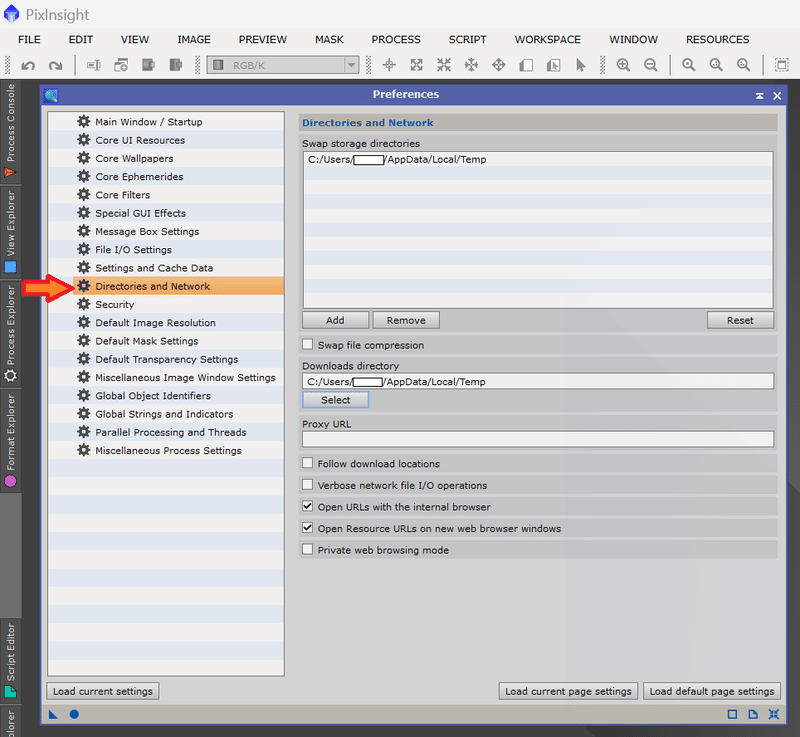Screen dimensions: 800x737
Task: Open the RGB/K channel dropdown
Action: (283, 65)
